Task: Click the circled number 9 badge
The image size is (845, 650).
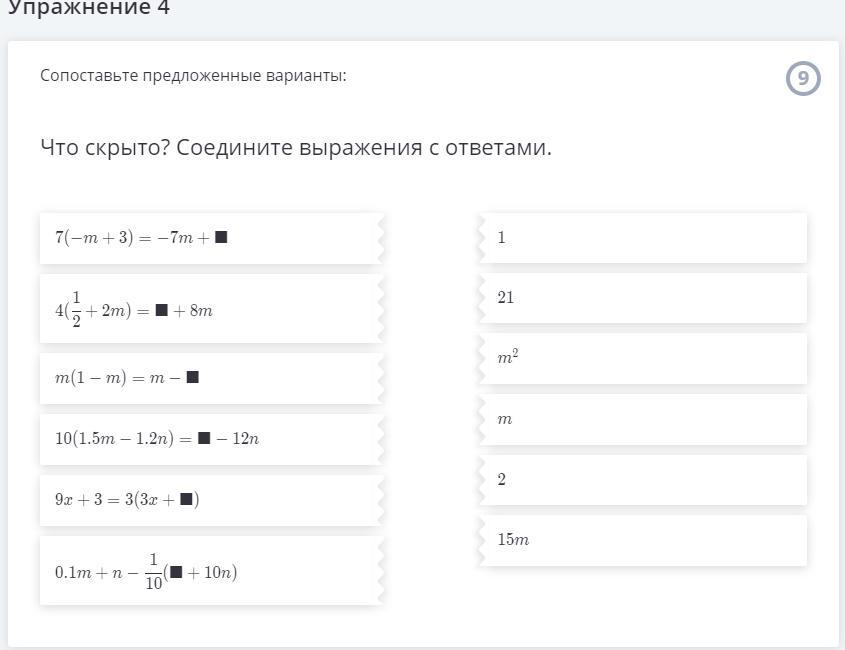Action: pyautogui.click(x=803, y=79)
